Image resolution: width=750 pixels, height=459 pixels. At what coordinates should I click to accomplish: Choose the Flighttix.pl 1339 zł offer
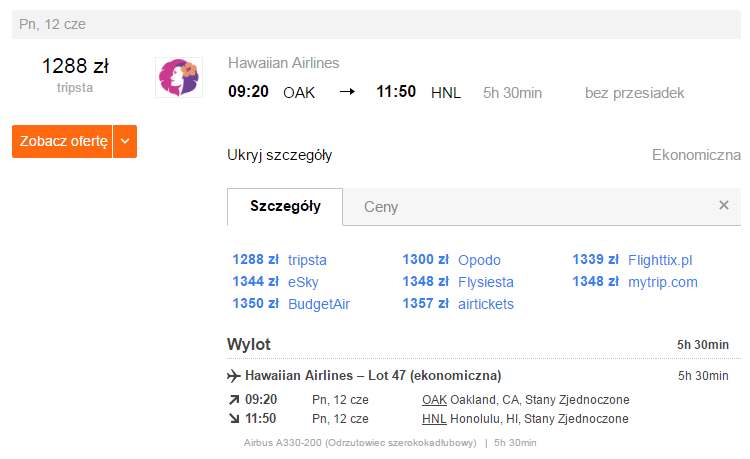point(632,260)
